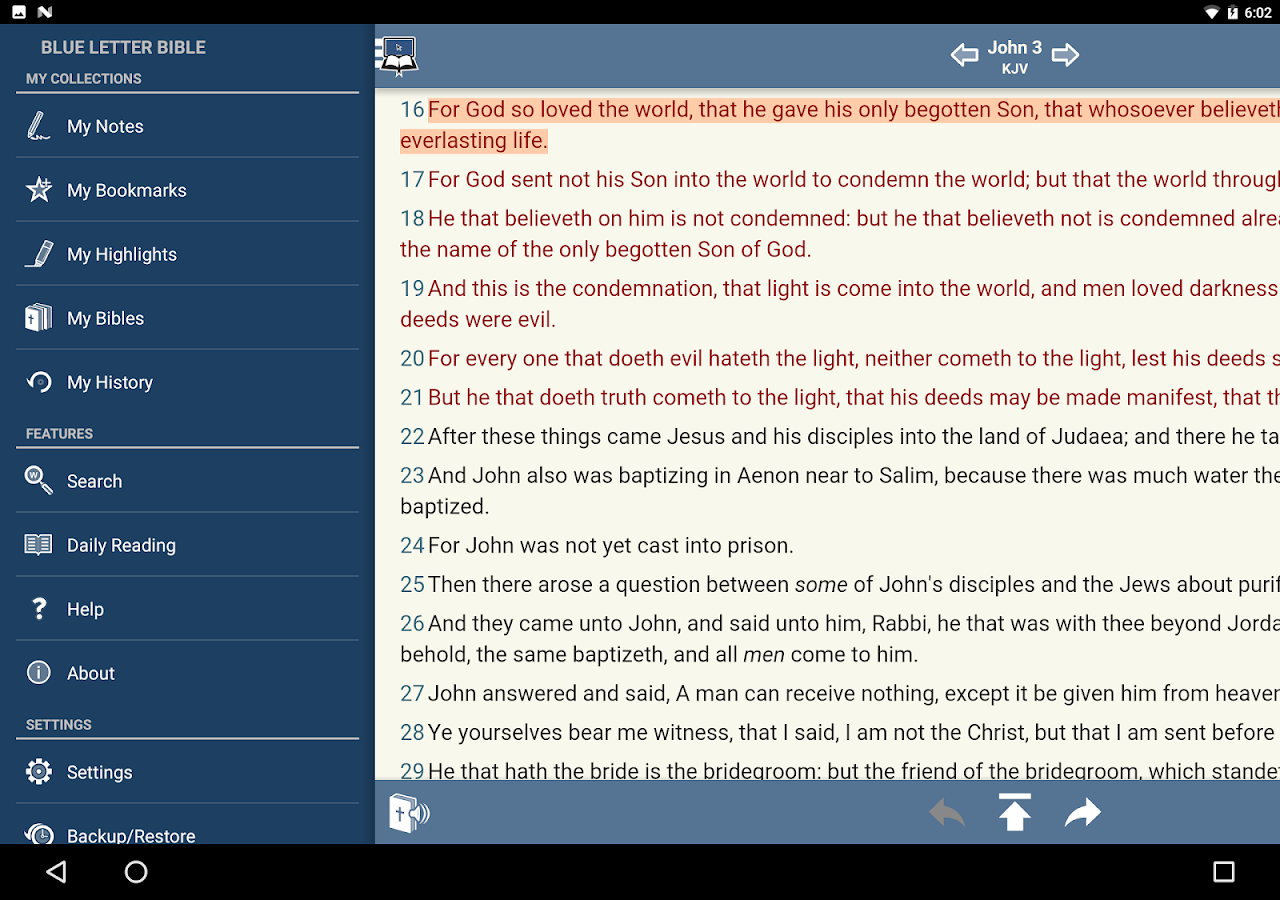Open the My Bookmarks menu entry
Image resolution: width=1280 pixels, height=900 pixels.
[187, 190]
